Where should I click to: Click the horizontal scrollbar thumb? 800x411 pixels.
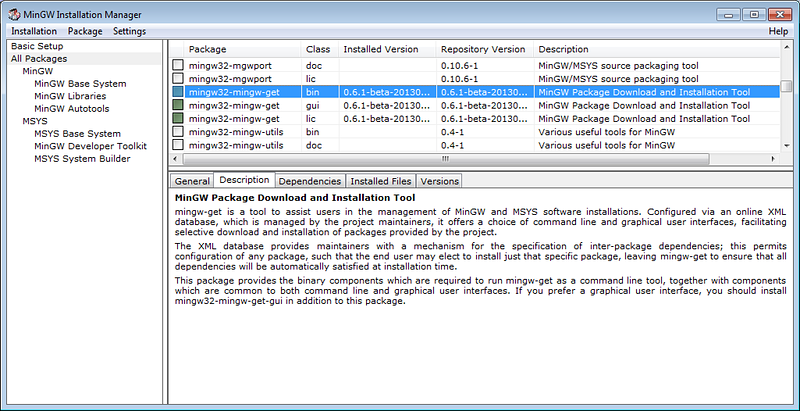pos(445,159)
